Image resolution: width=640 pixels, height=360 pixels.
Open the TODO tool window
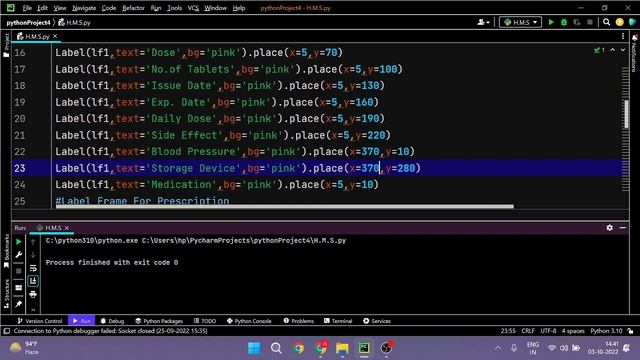(x=205, y=321)
